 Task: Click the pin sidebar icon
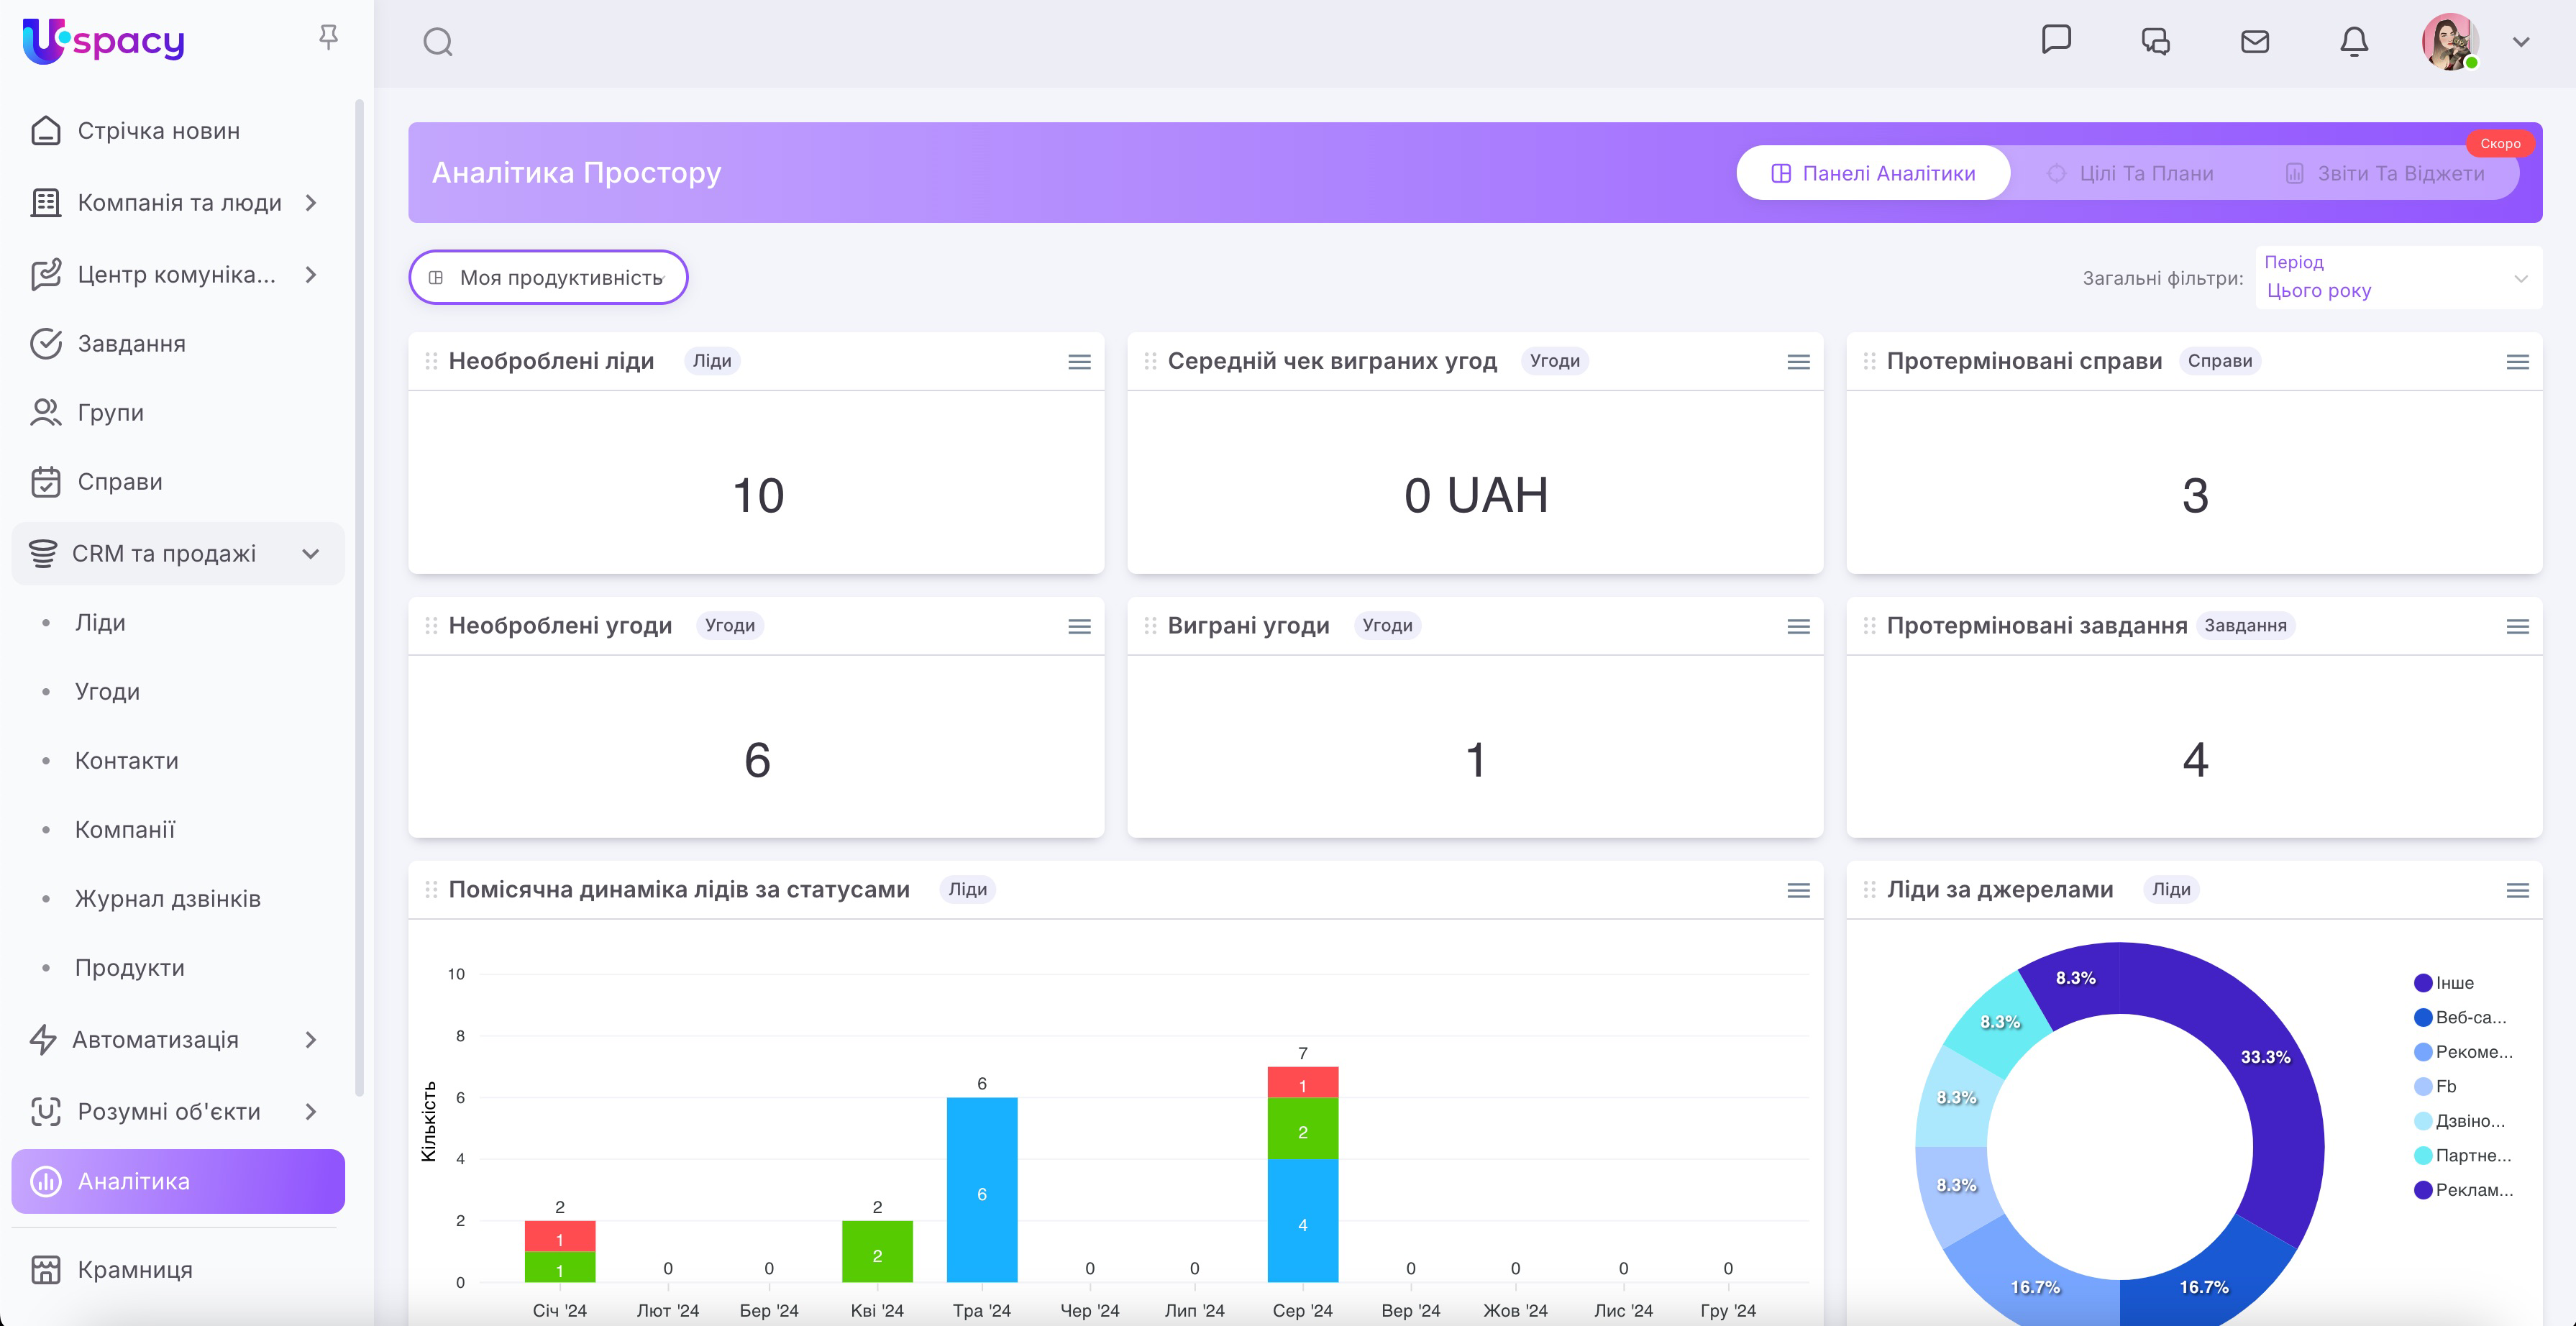(x=328, y=38)
